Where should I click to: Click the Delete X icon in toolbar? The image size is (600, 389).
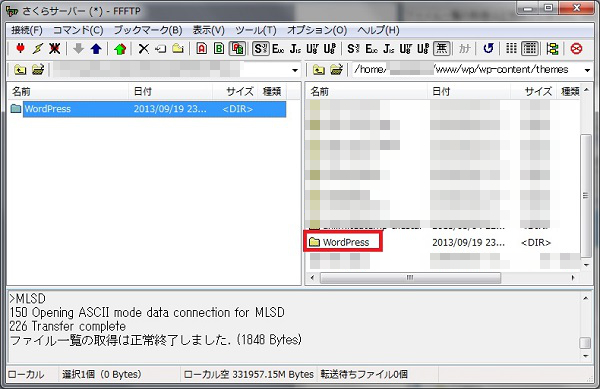tap(144, 49)
